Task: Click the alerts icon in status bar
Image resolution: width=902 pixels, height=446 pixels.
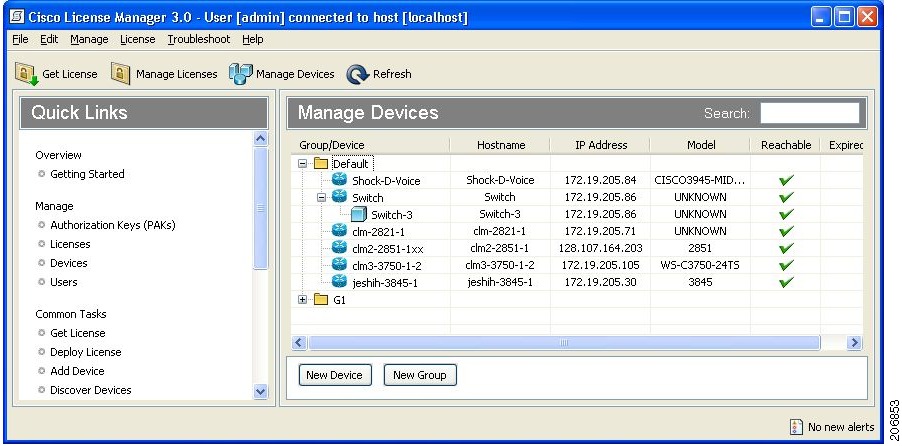Action: 797,427
